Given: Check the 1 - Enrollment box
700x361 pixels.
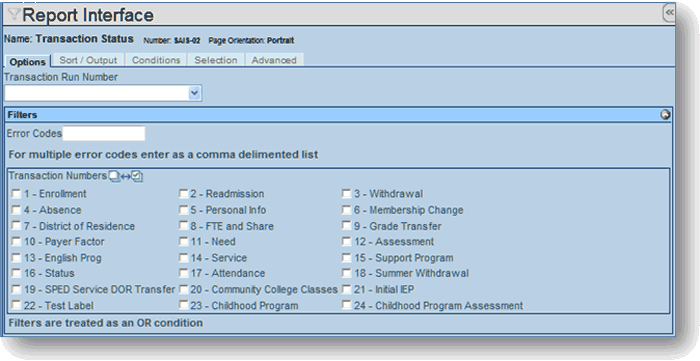Looking at the screenshot, I should coord(17,194).
